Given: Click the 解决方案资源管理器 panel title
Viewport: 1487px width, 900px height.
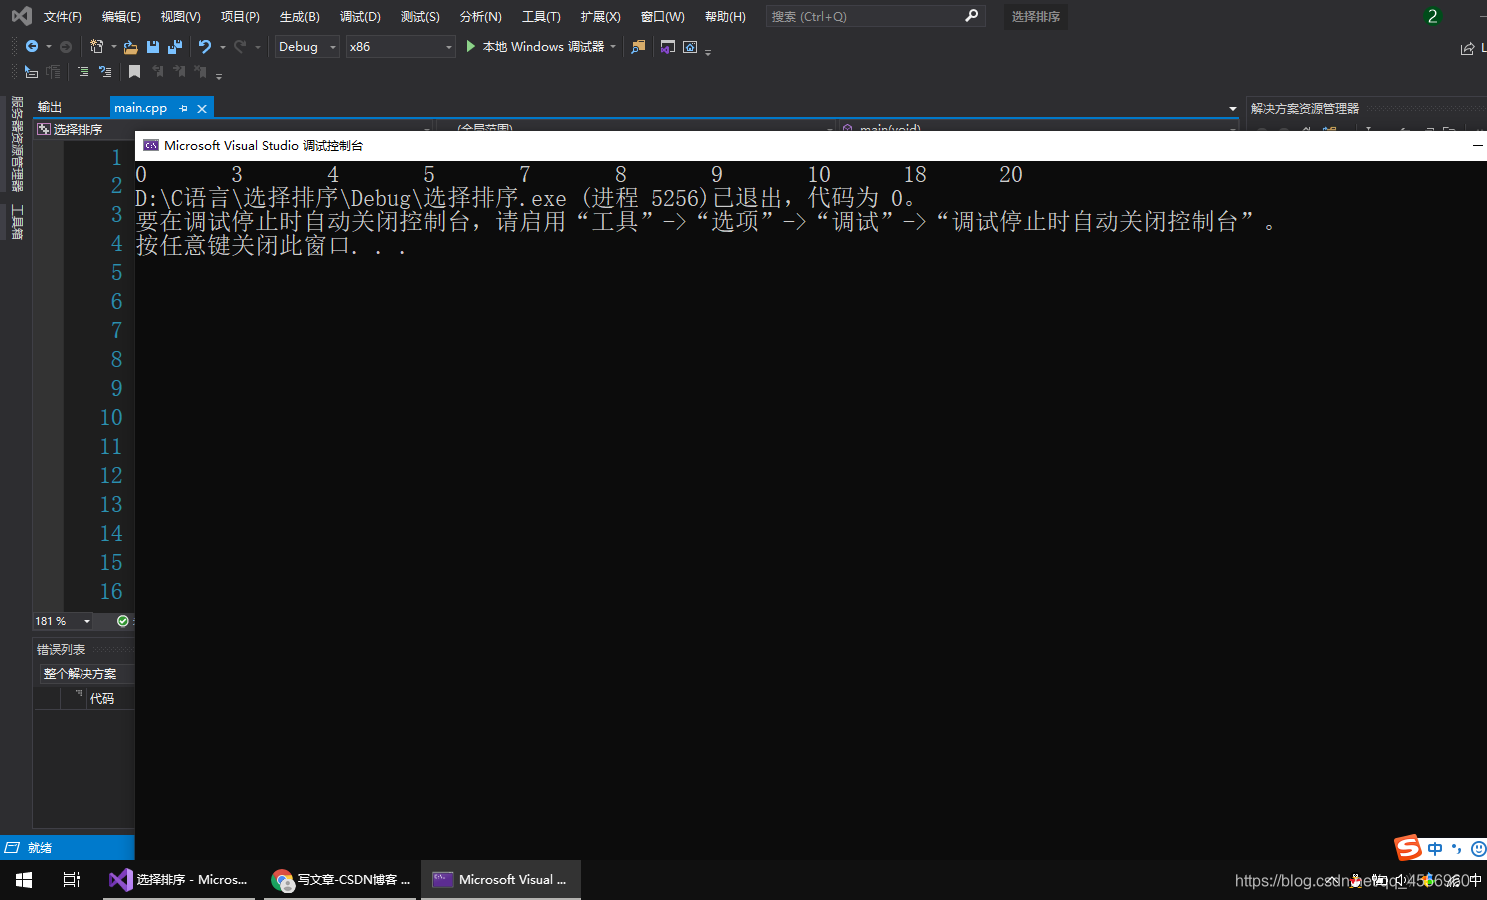Looking at the screenshot, I should click(1304, 108).
